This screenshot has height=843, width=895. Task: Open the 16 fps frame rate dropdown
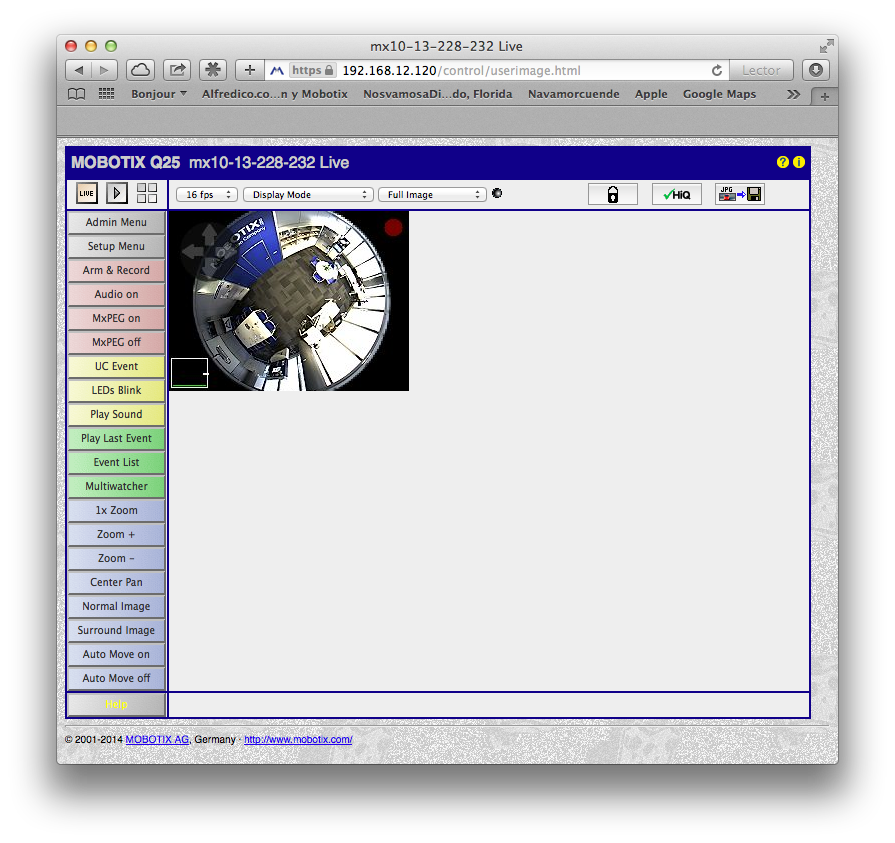[x=207, y=195]
